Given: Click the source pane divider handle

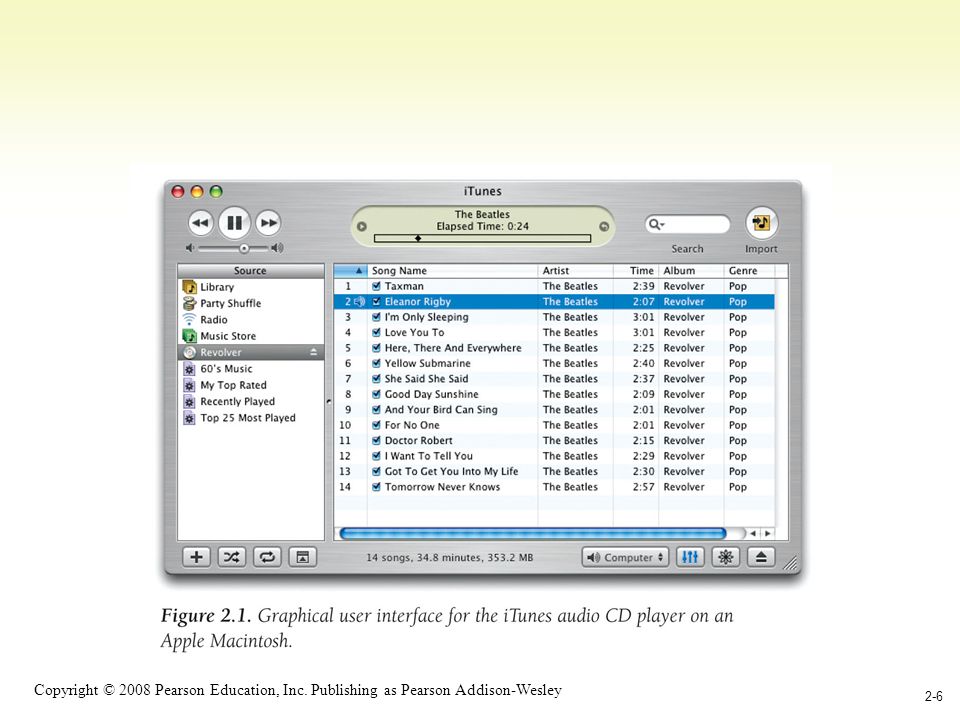Looking at the screenshot, I should point(329,402).
